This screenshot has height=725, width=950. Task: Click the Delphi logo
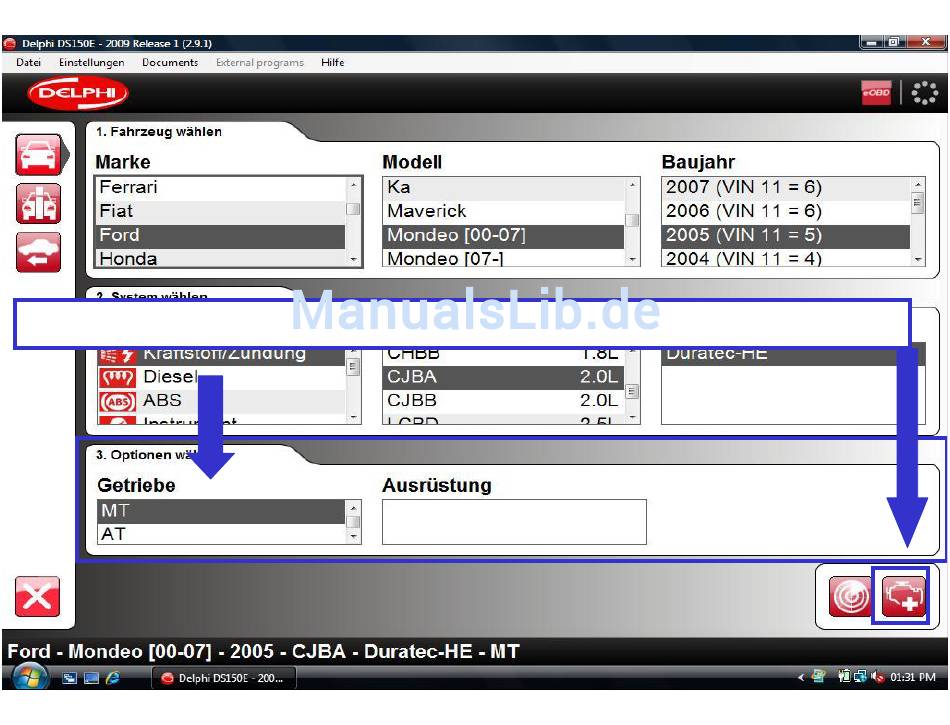78,93
